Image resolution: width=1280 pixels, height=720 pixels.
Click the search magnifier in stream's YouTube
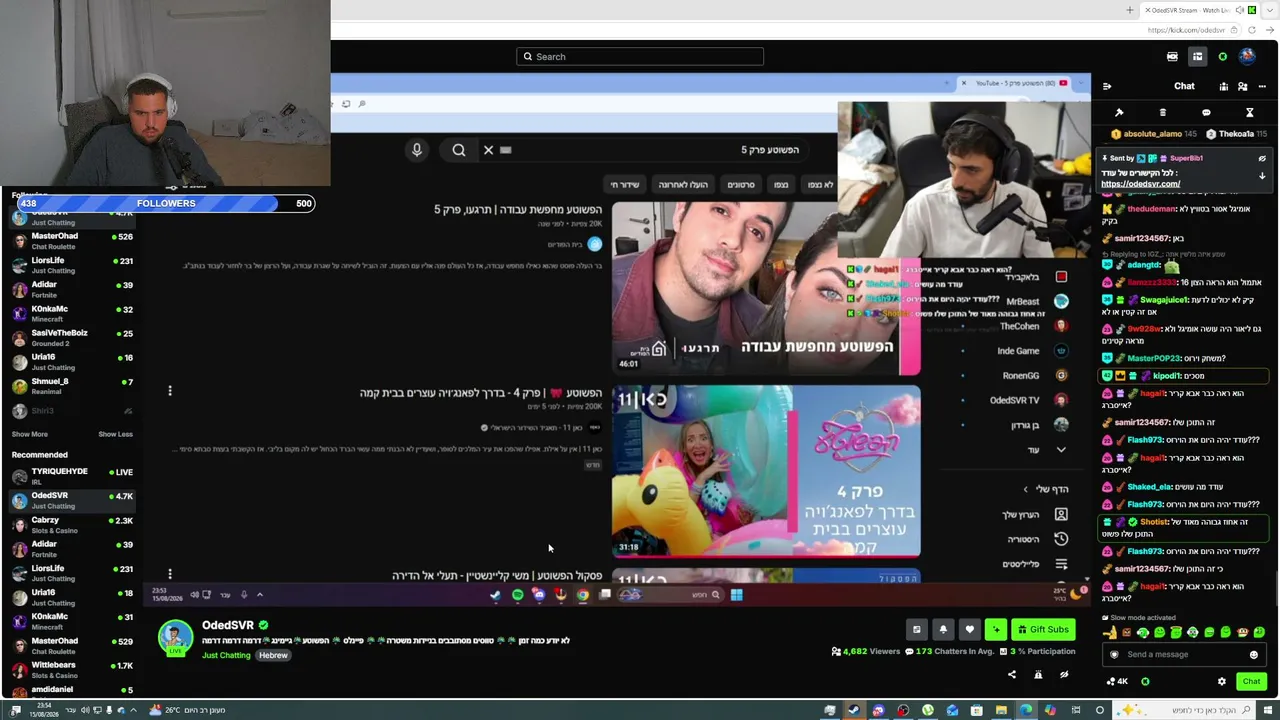(459, 150)
